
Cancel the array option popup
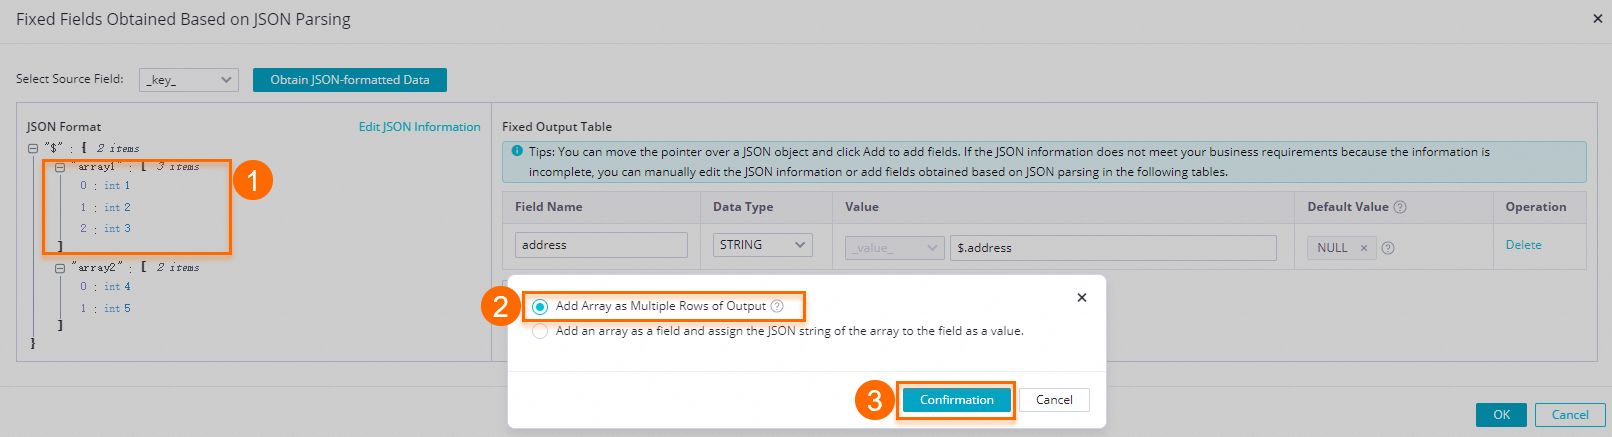click(x=1054, y=400)
